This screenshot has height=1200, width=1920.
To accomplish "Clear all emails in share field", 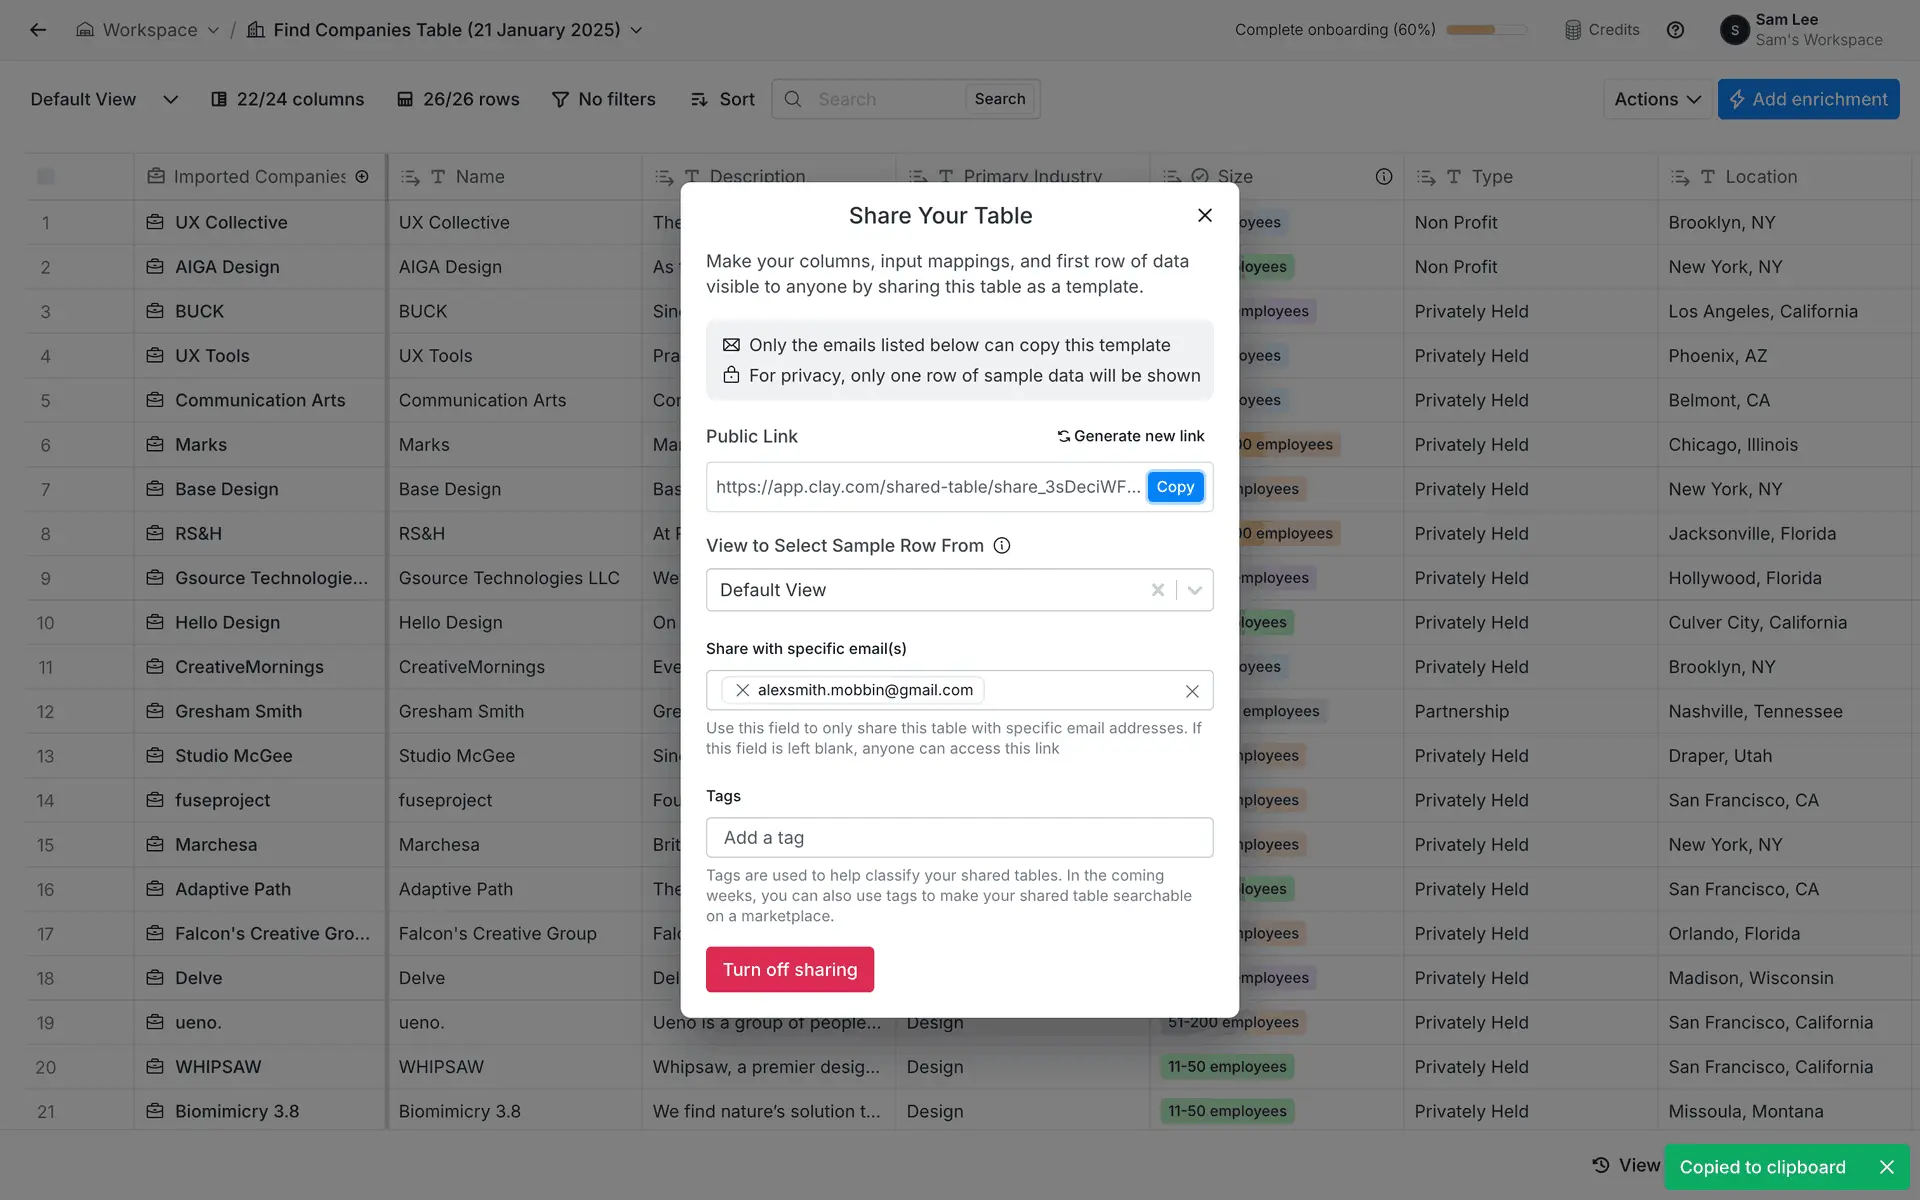I will [x=1191, y=691].
